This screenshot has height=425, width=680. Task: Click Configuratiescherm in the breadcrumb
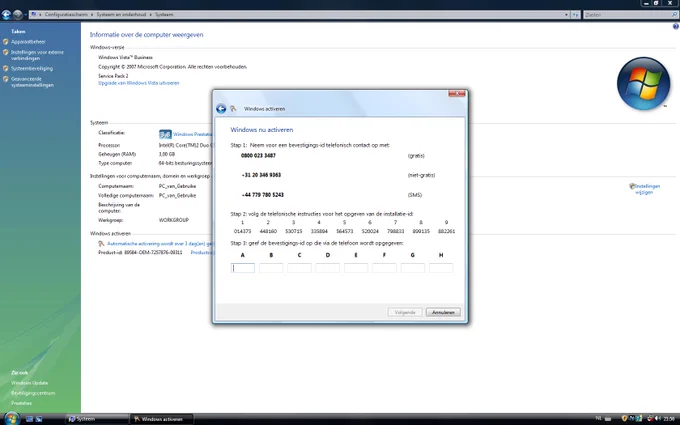point(66,15)
